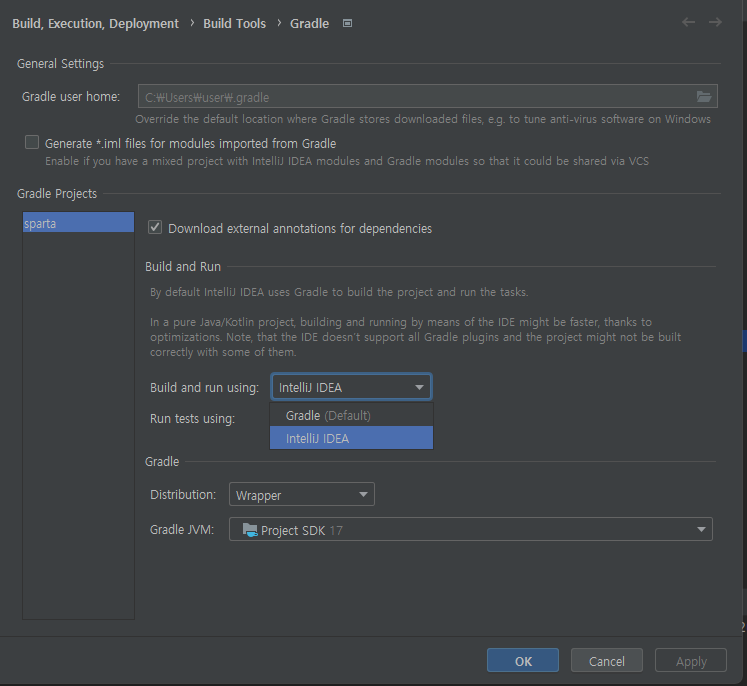Choose IntelliJ IDEA from the dropdown list
This screenshot has height=686, width=747.
coord(352,438)
